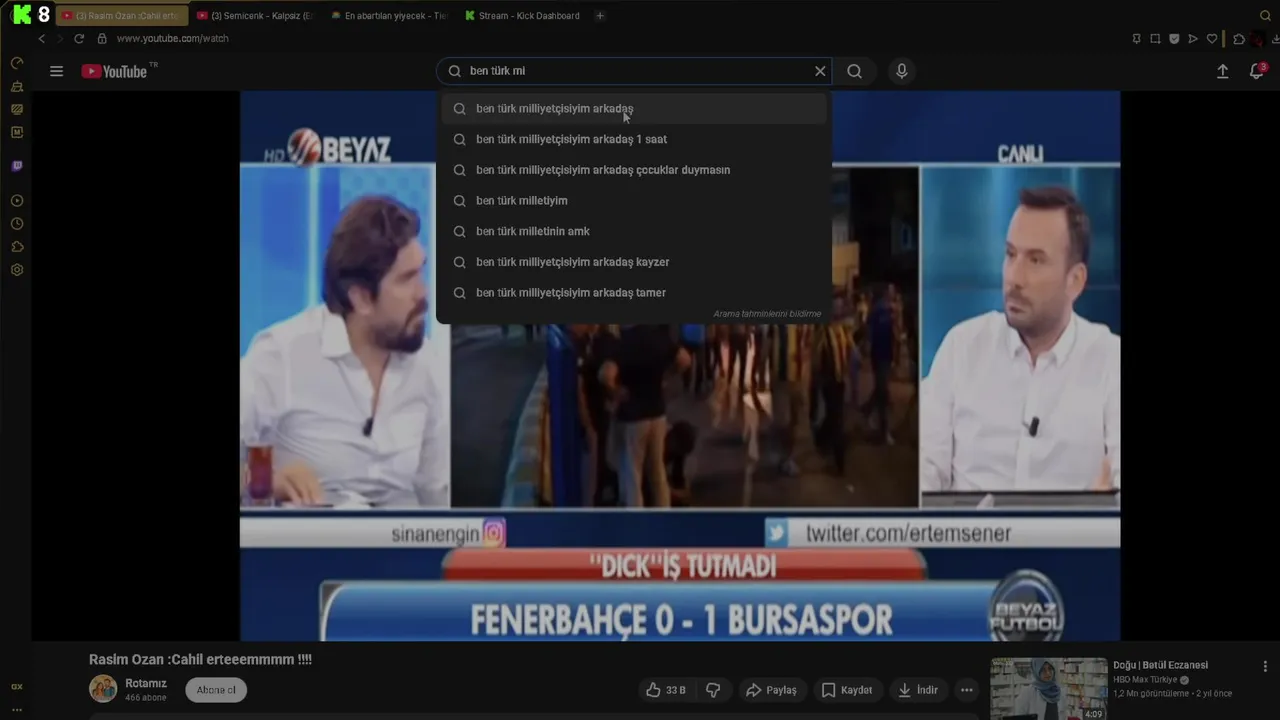Screen dimensions: 1280x720
Task: Select suggestion ending 'çocuklar duymasın'
Action: pyautogui.click(x=633, y=170)
